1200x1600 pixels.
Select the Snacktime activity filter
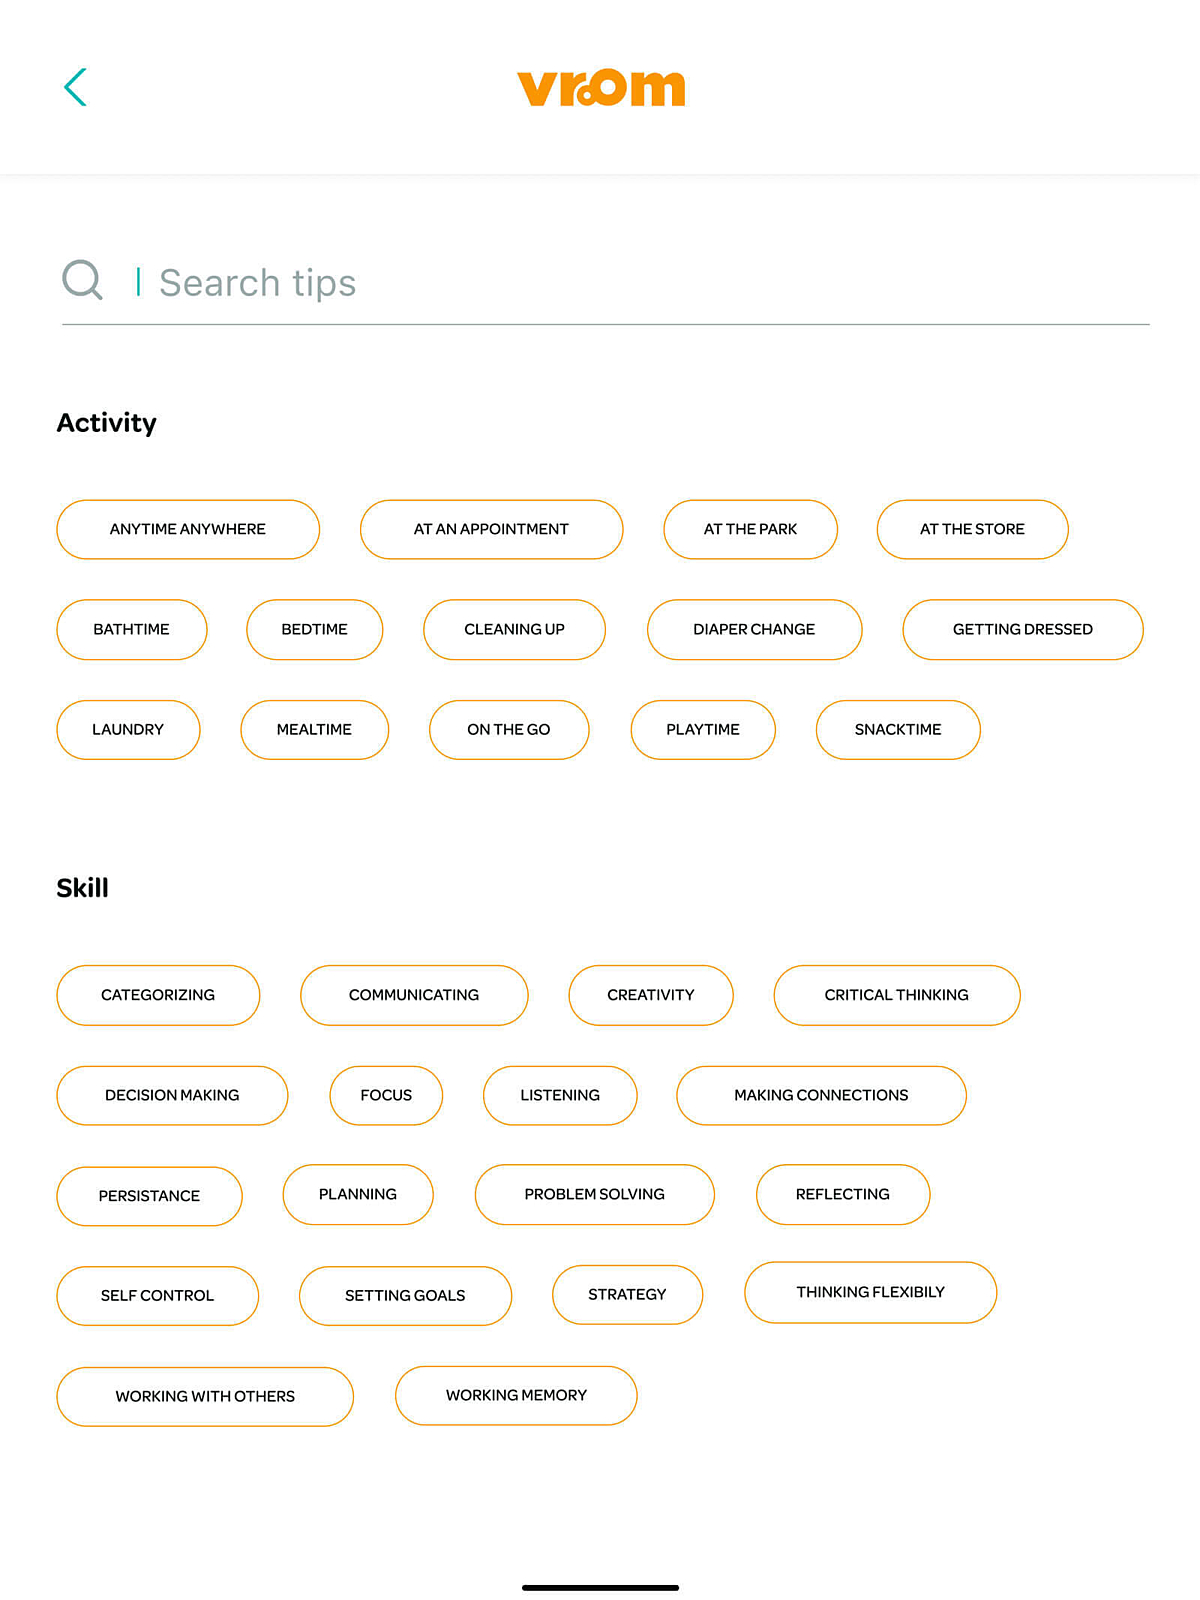[x=898, y=729]
